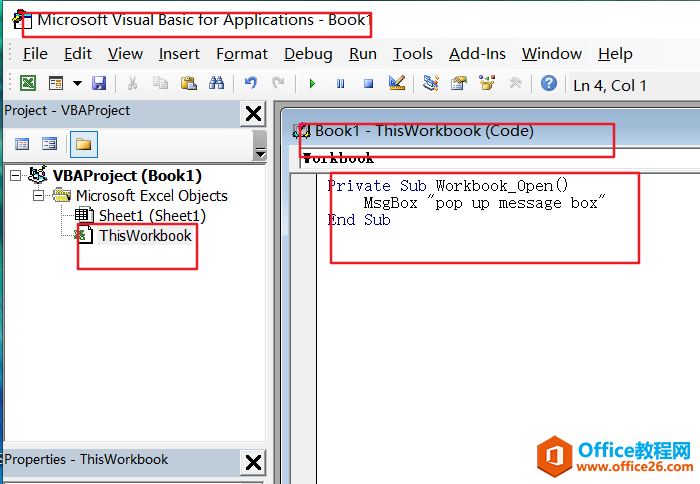The image size is (700, 484).
Task: Click the Save toolbar icon
Action: tap(99, 83)
